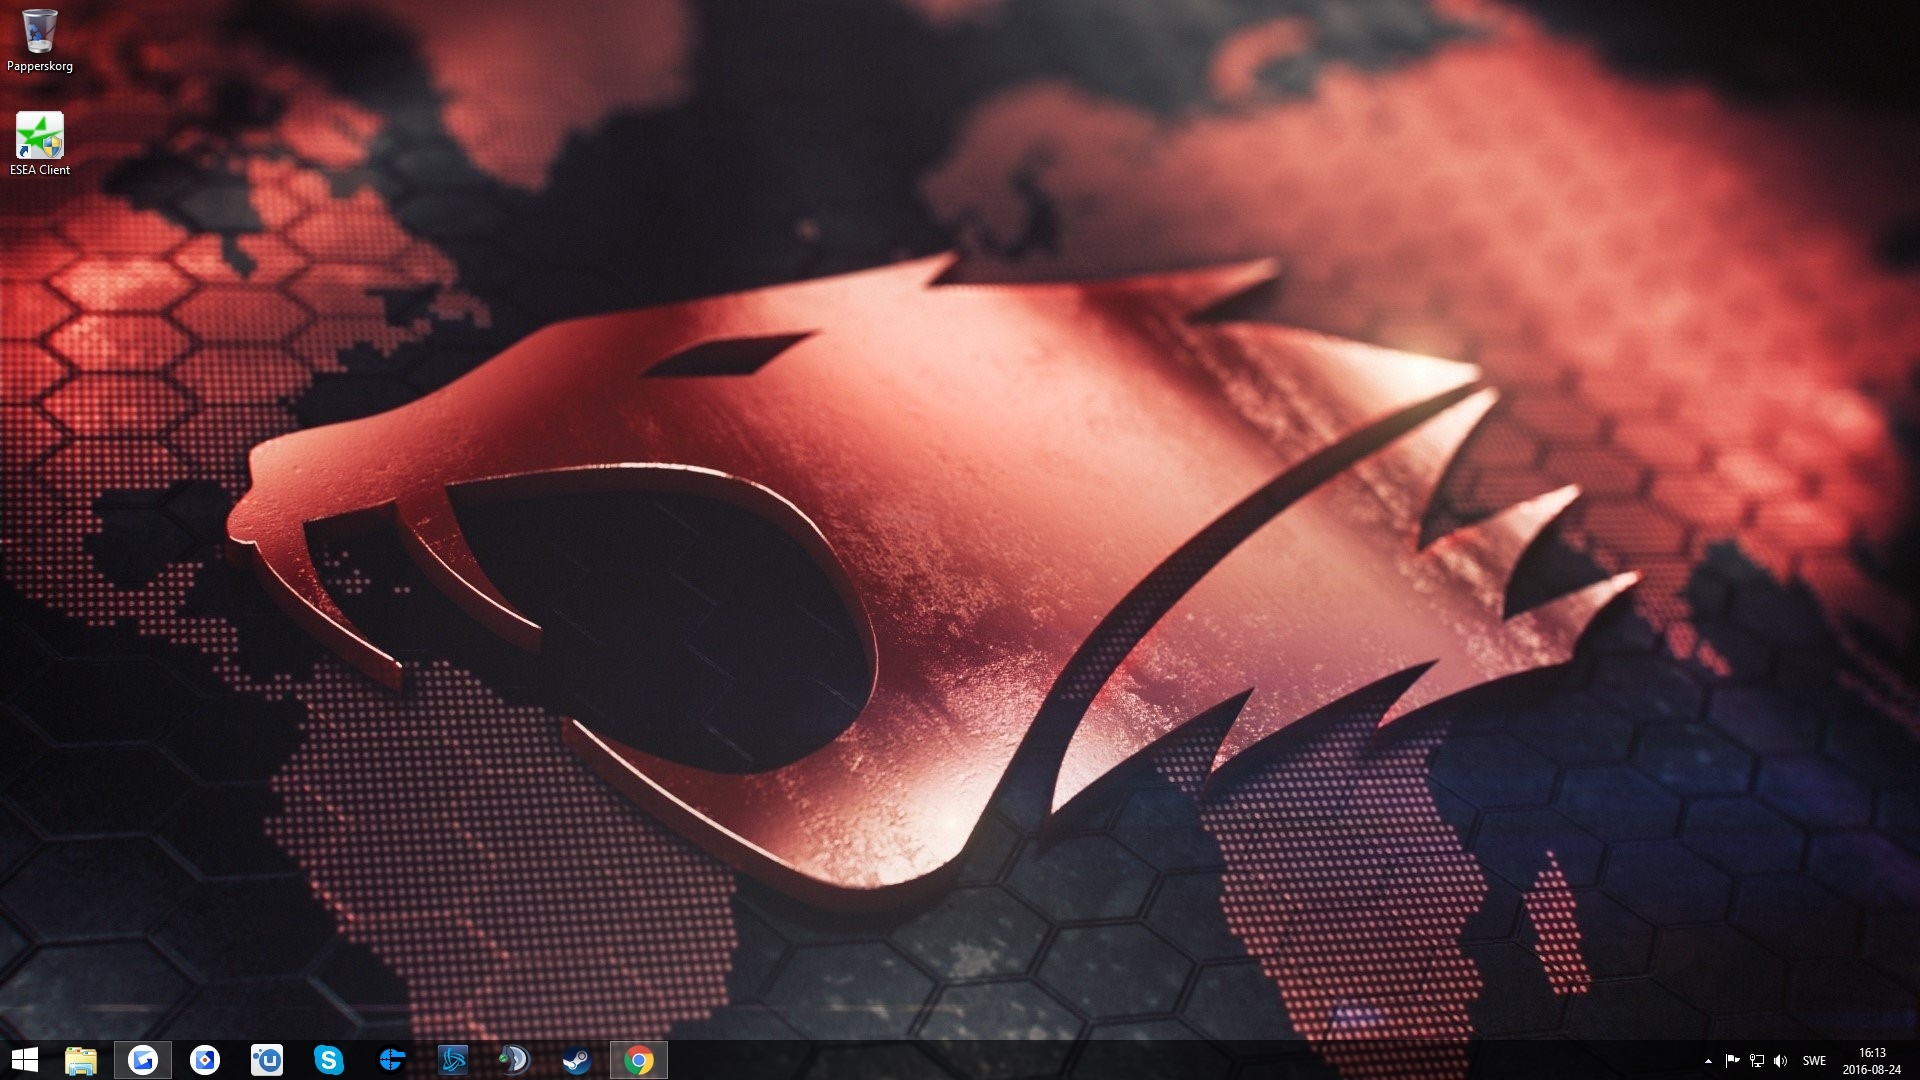Open the volume speaker control
Viewport: 1920px width, 1080px height.
1780,1061
